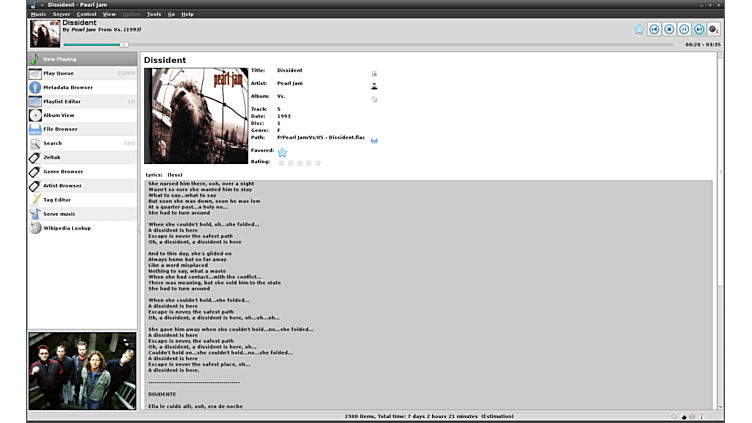Collapse lyrics with the (less) link
The image size is (752, 423).
[x=175, y=175]
